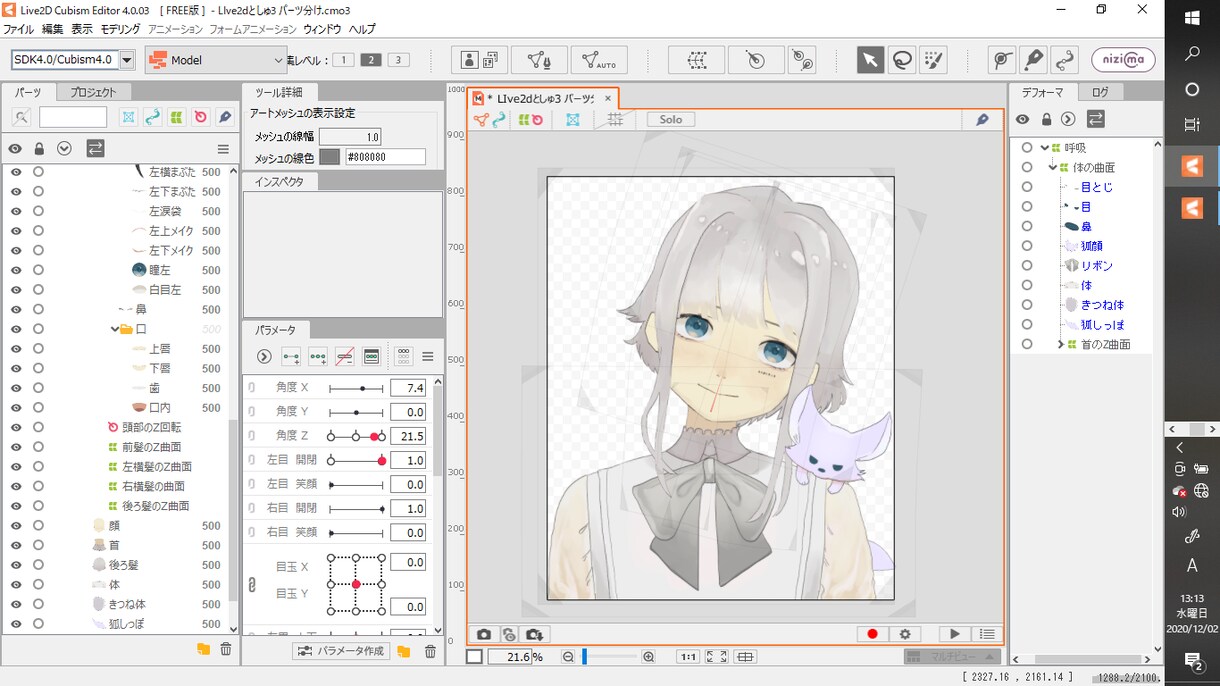Select the Arrow selection tool
The image size is (1220, 686).
coord(869,60)
